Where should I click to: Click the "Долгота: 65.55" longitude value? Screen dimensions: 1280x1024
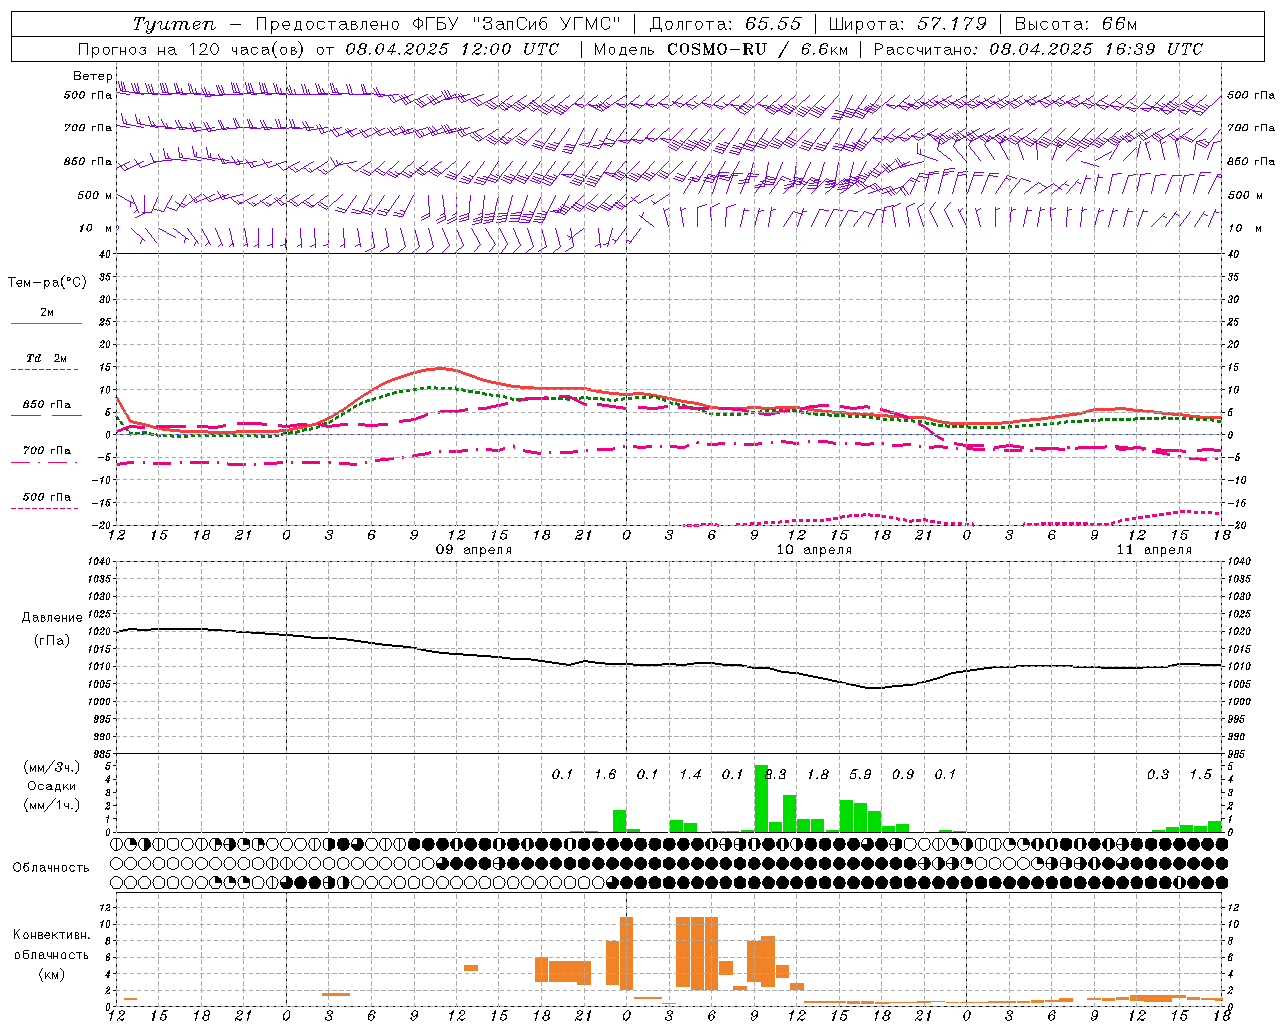click(x=726, y=24)
